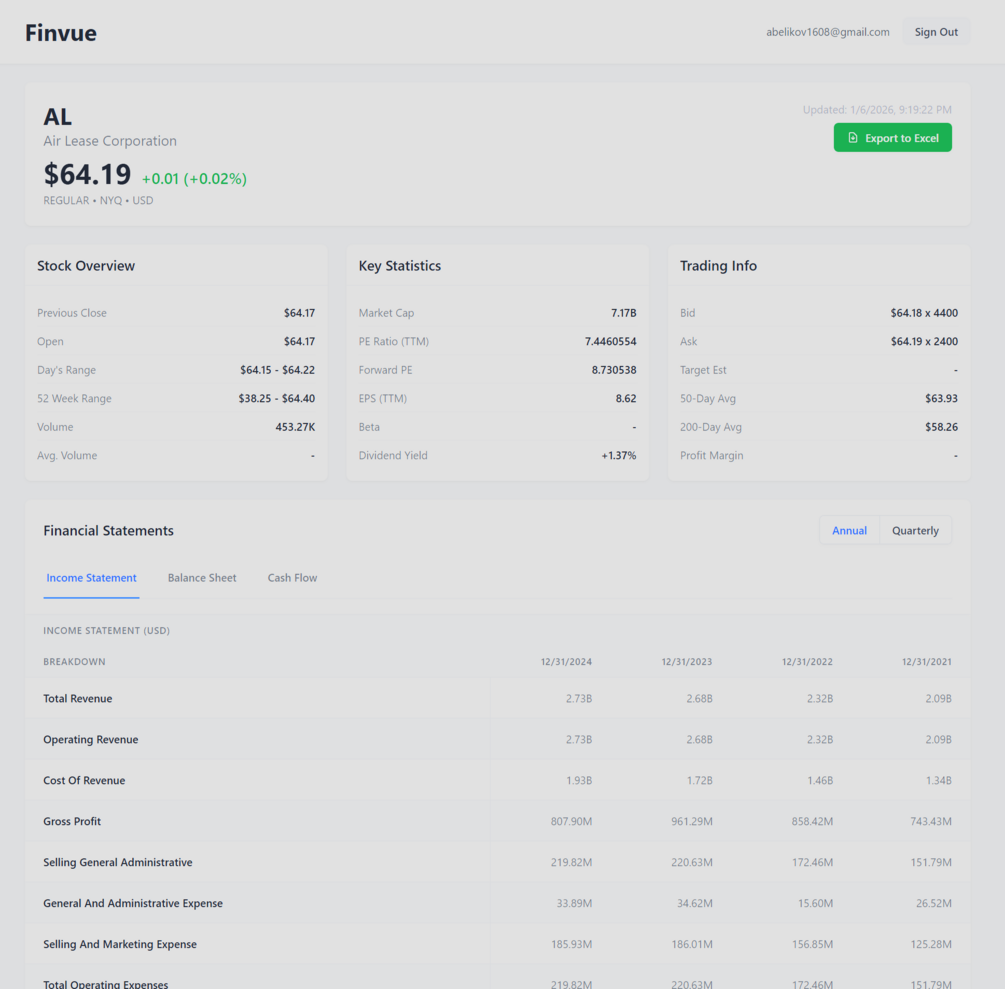The width and height of the screenshot is (1005, 989).
Task: Click the Ask value $64.19 x 2400
Action: (924, 342)
